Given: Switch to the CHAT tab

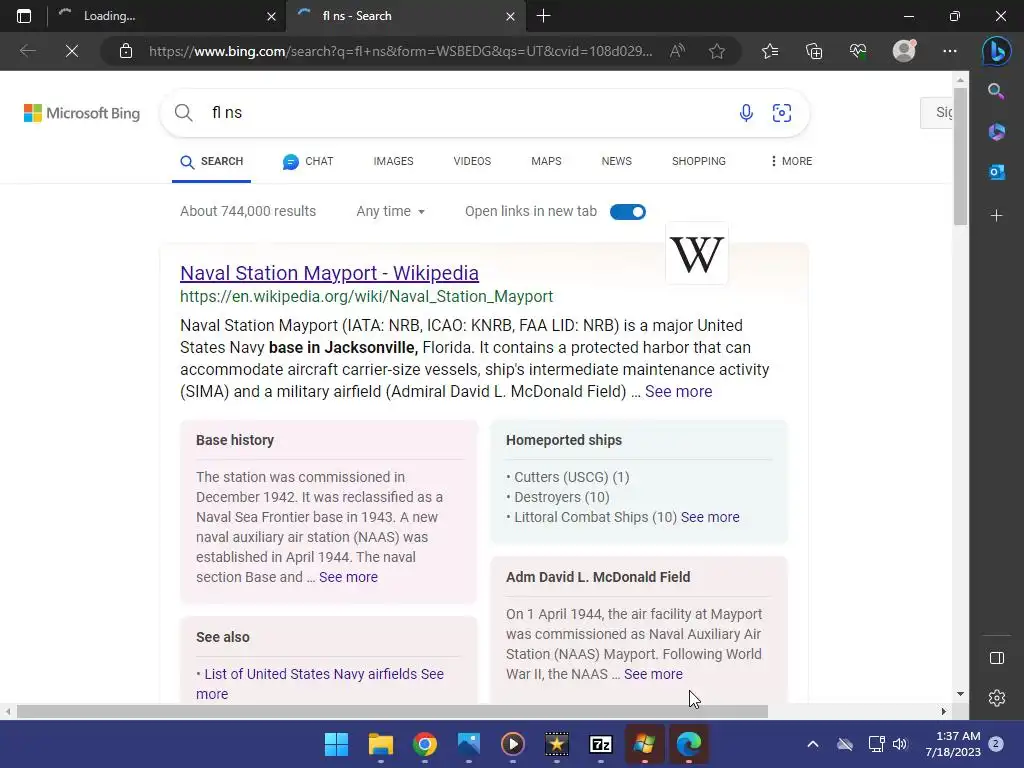Looking at the screenshot, I should tap(308, 161).
